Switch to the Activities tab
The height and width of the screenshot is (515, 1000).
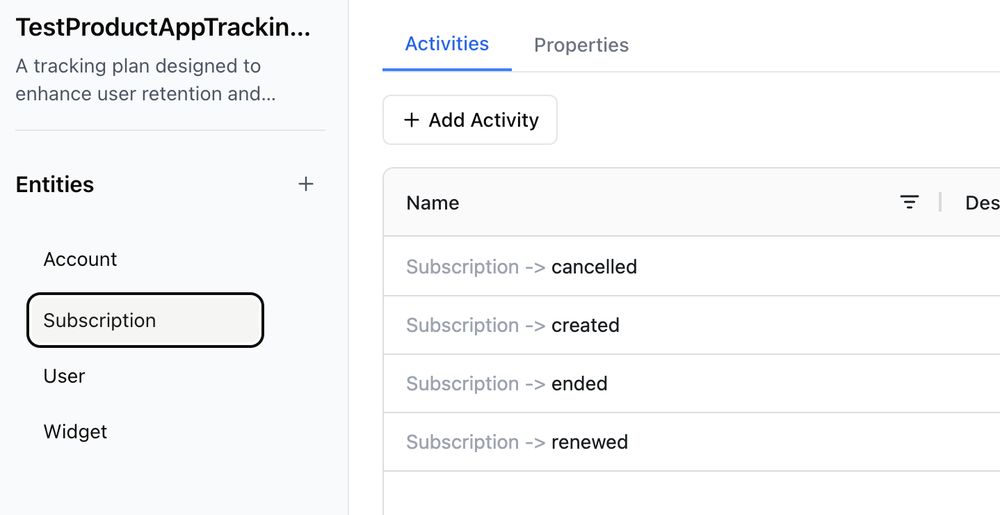pyautogui.click(x=446, y=44)
